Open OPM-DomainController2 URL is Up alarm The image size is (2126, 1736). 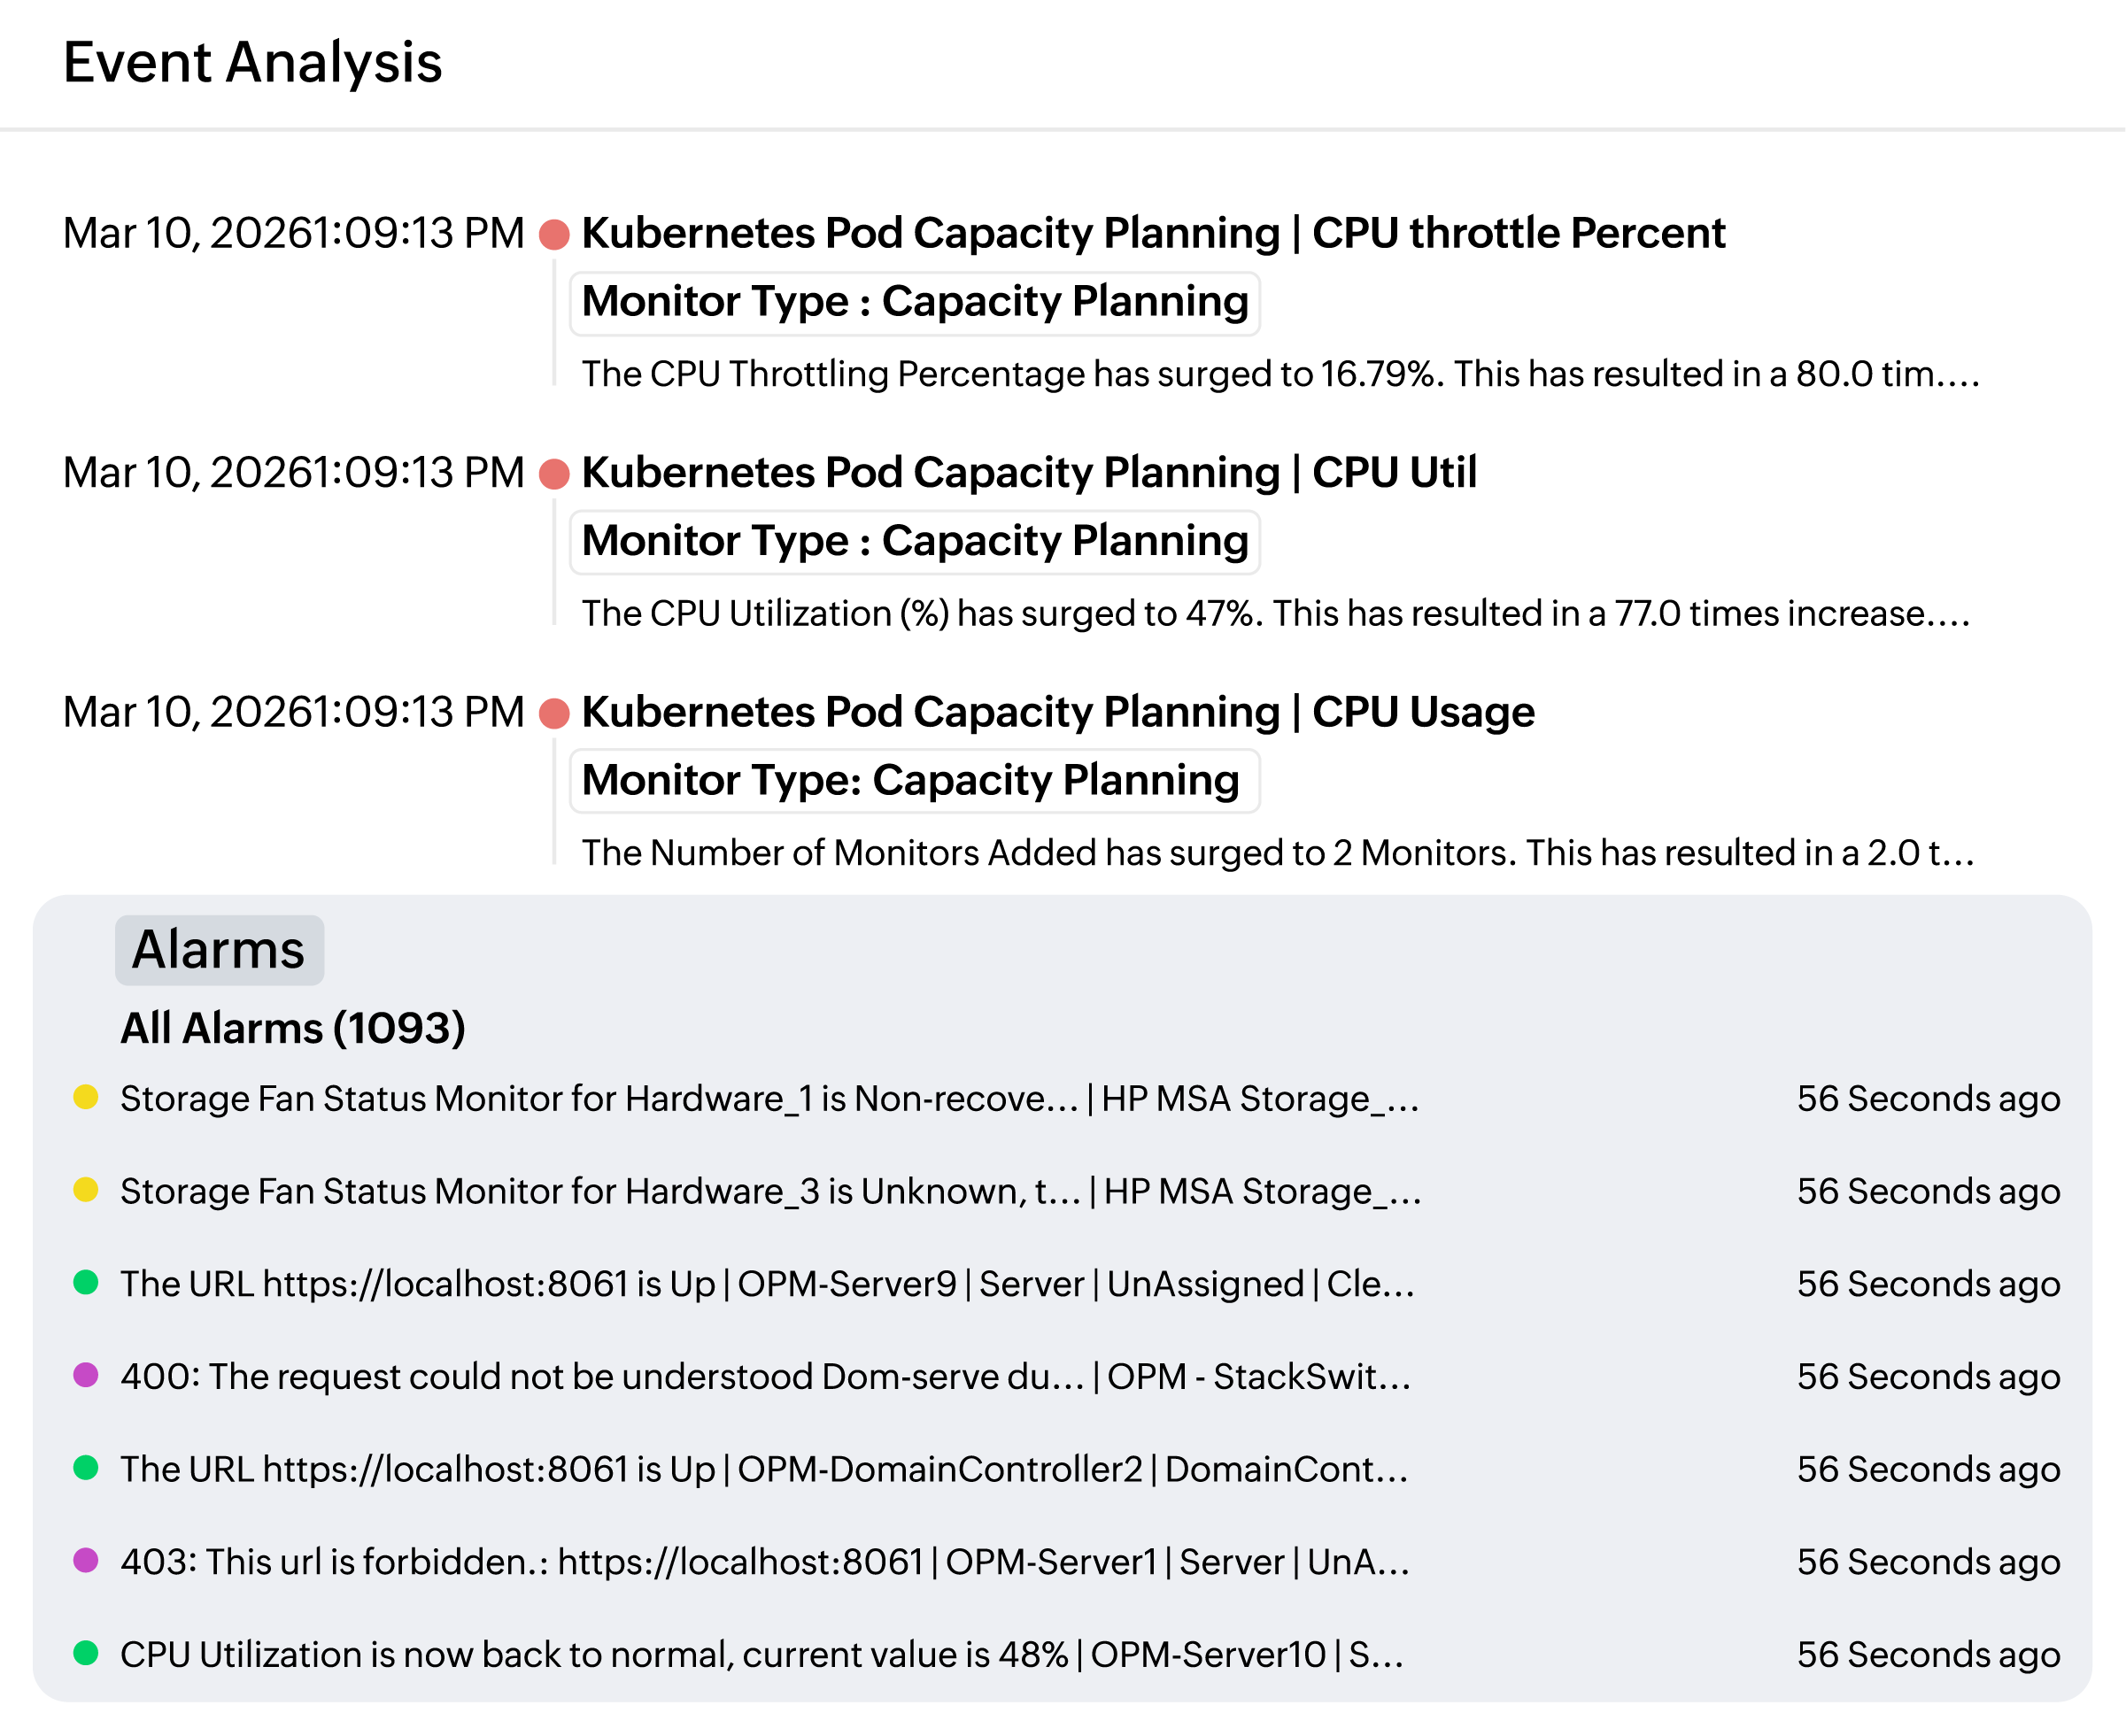coord(764,1469)
